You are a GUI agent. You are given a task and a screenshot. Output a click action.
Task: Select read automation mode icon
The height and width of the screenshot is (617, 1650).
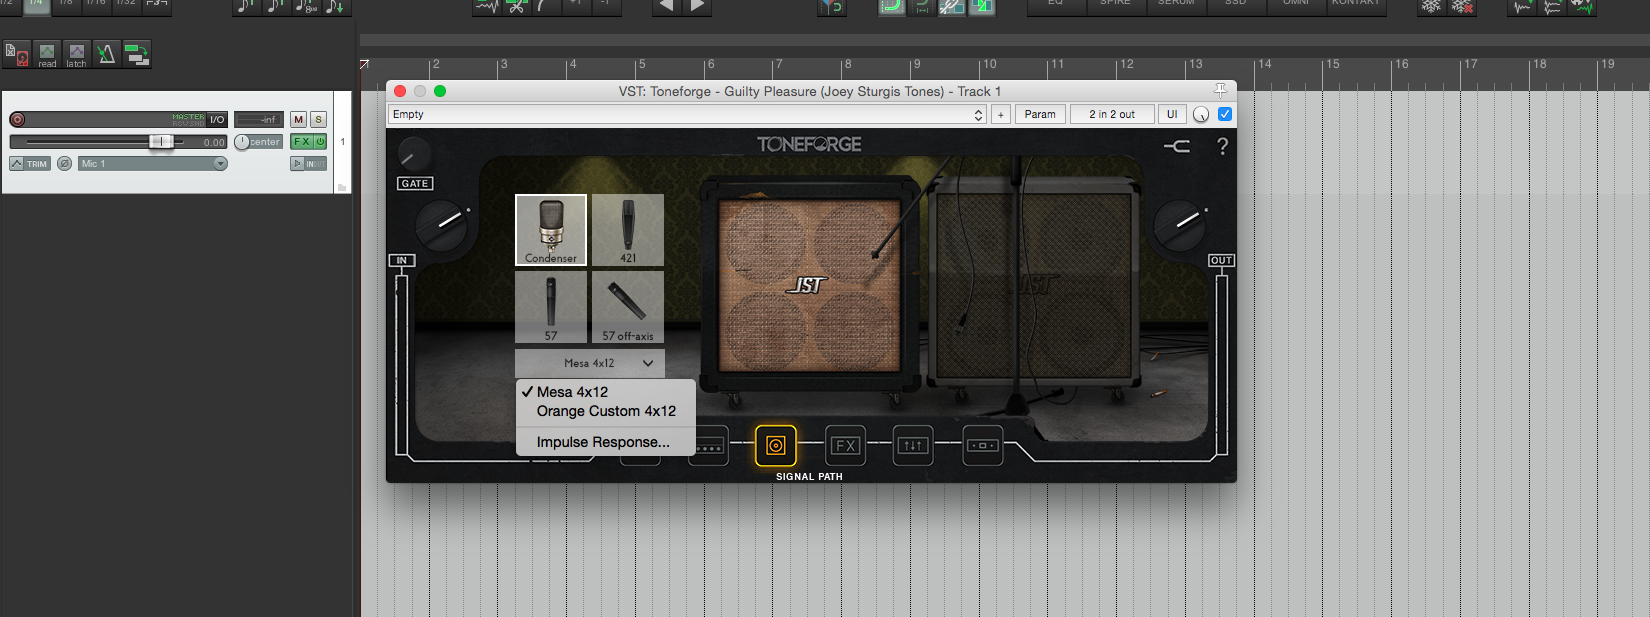point(47,54)
